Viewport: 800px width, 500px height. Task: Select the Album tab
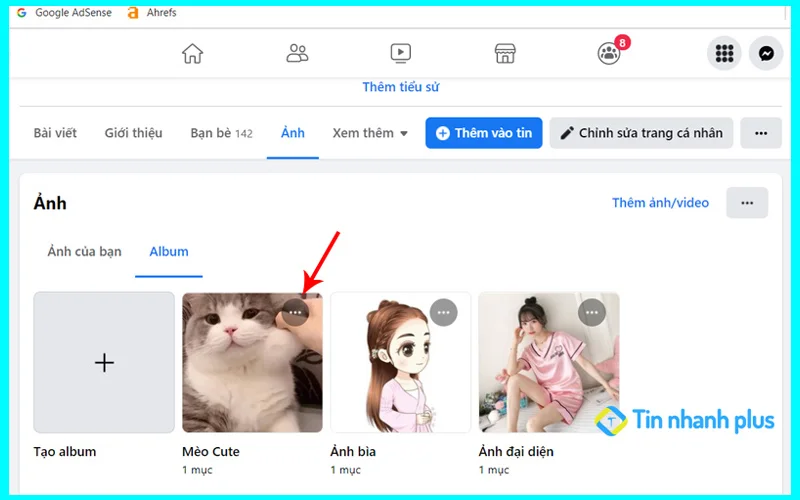[169, 252]
